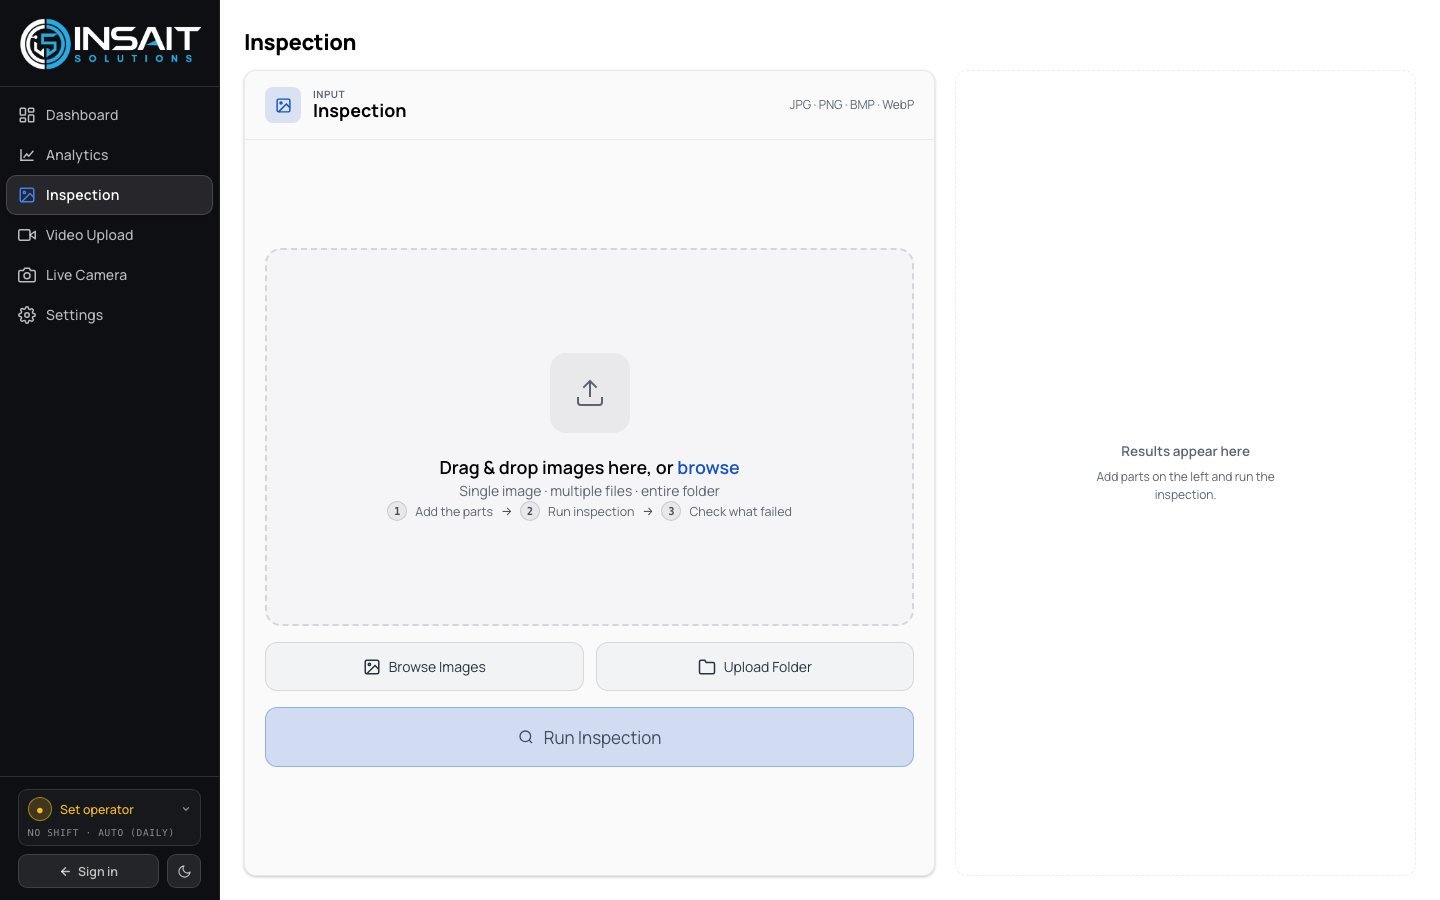Click the Sign in button
1440x900 pixels.
(x=88, y=871)
